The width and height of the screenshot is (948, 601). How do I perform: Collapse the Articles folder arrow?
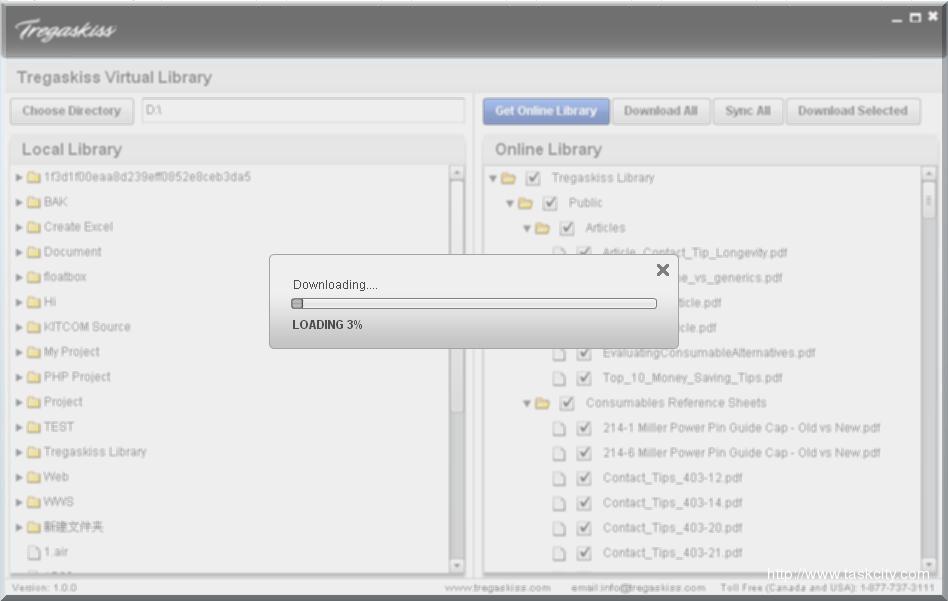[x=527, y=229]
